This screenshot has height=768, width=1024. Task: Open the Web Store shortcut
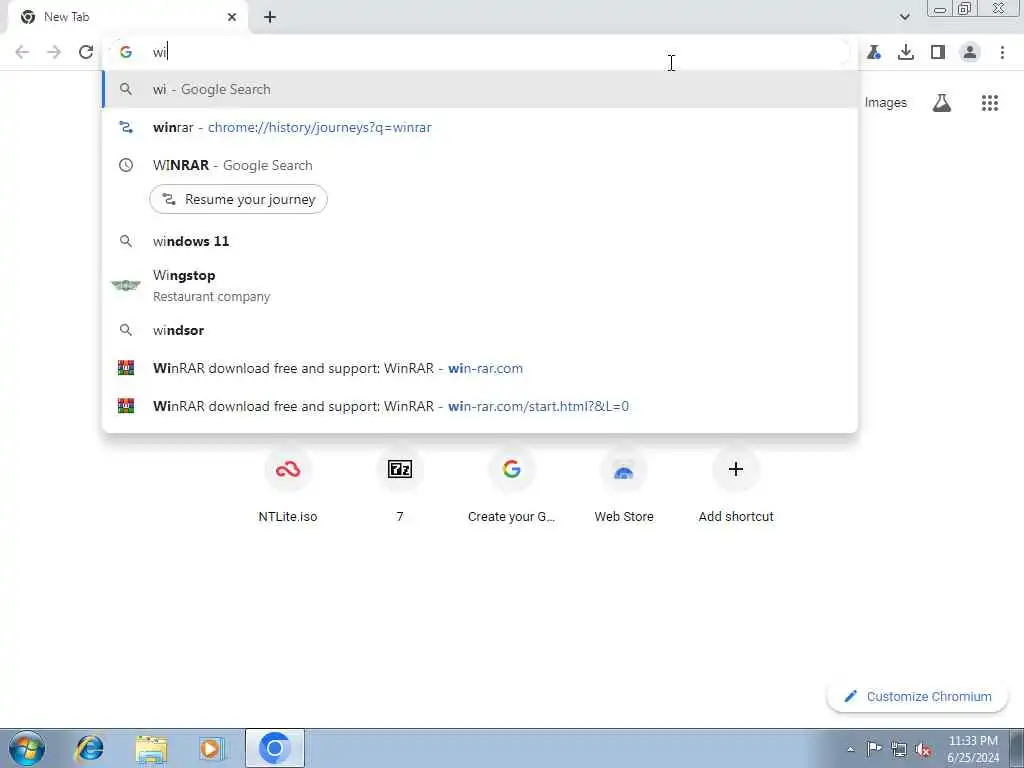624,485
